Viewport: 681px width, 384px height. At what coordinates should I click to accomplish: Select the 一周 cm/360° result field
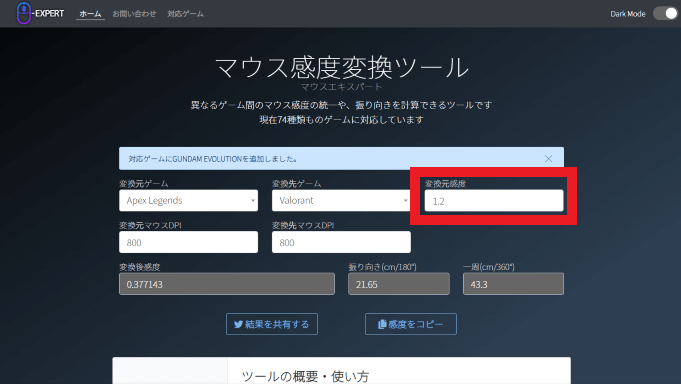pyautogui.click(x=513, y=284)
